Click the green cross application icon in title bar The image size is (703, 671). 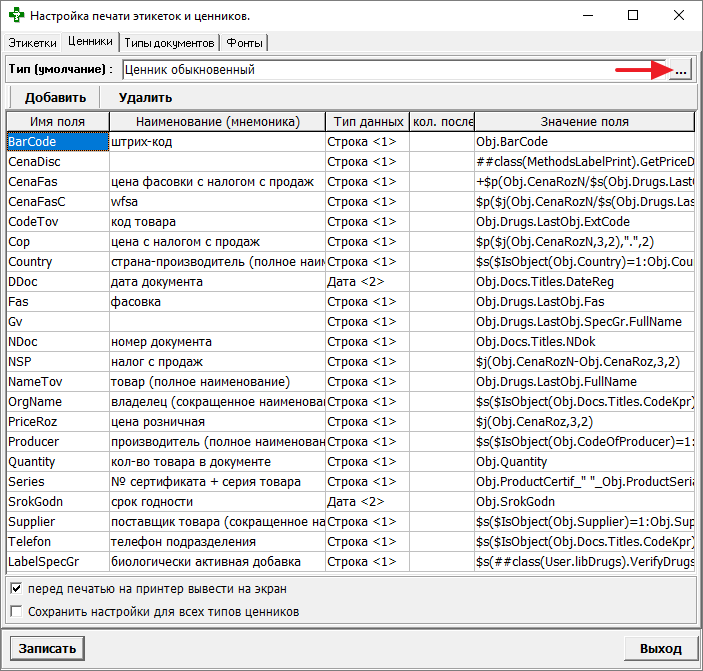(16, 16)
